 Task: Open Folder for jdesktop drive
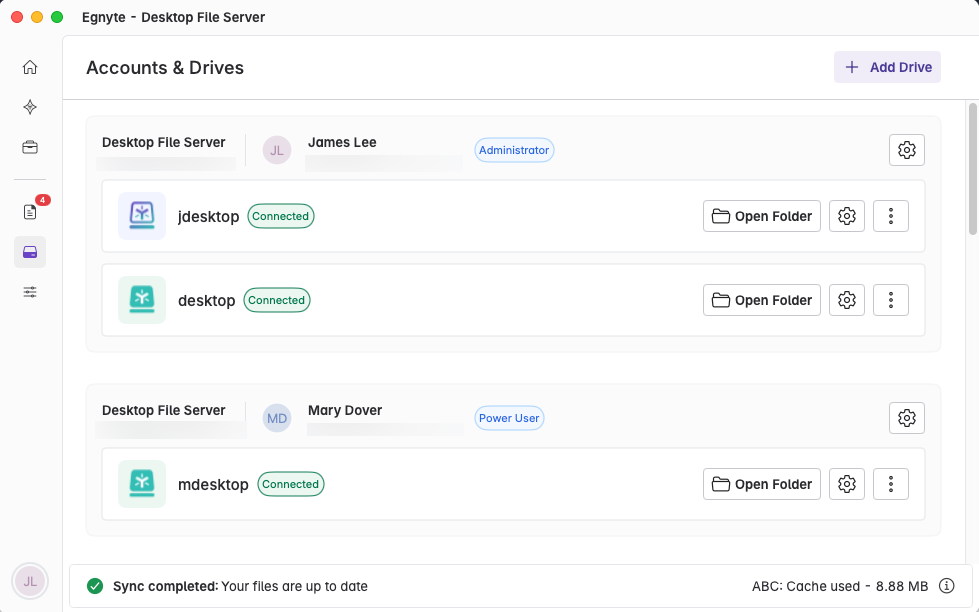(x=762, y=216)
